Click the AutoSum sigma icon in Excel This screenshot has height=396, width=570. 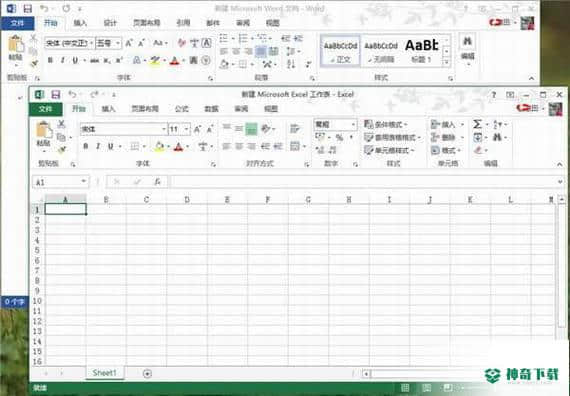tap(478, 124)
